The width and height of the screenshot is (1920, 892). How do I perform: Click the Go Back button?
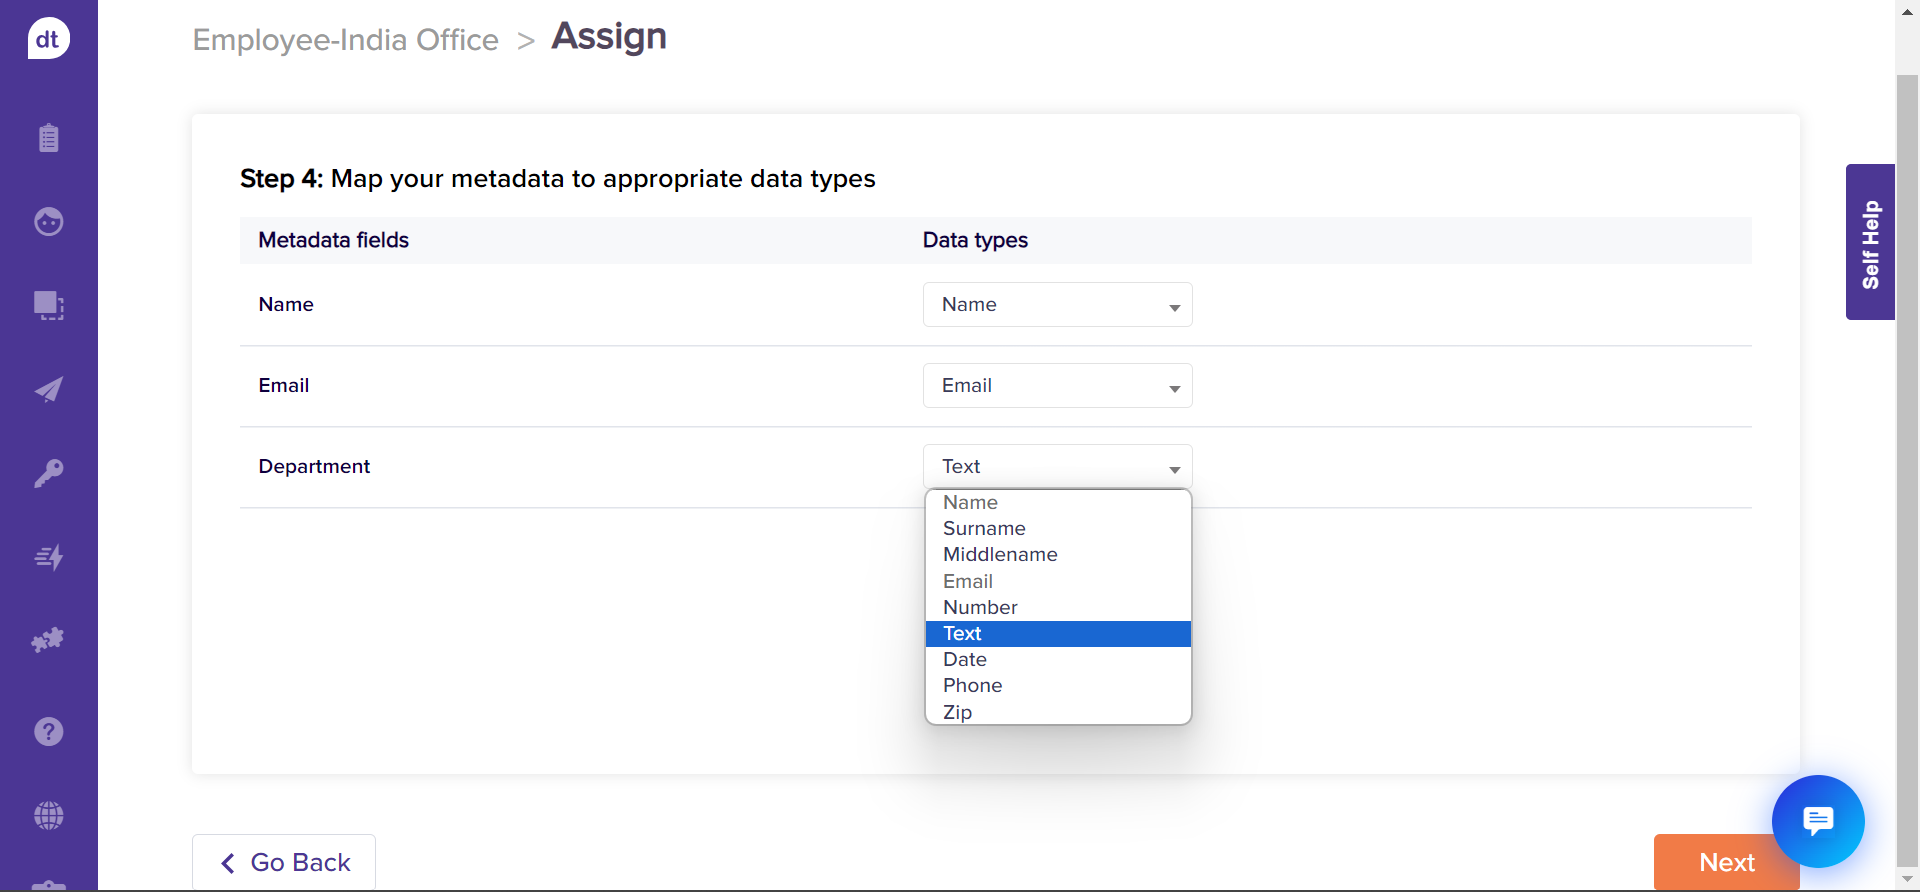pyautogui.click(x=284, y=862)
